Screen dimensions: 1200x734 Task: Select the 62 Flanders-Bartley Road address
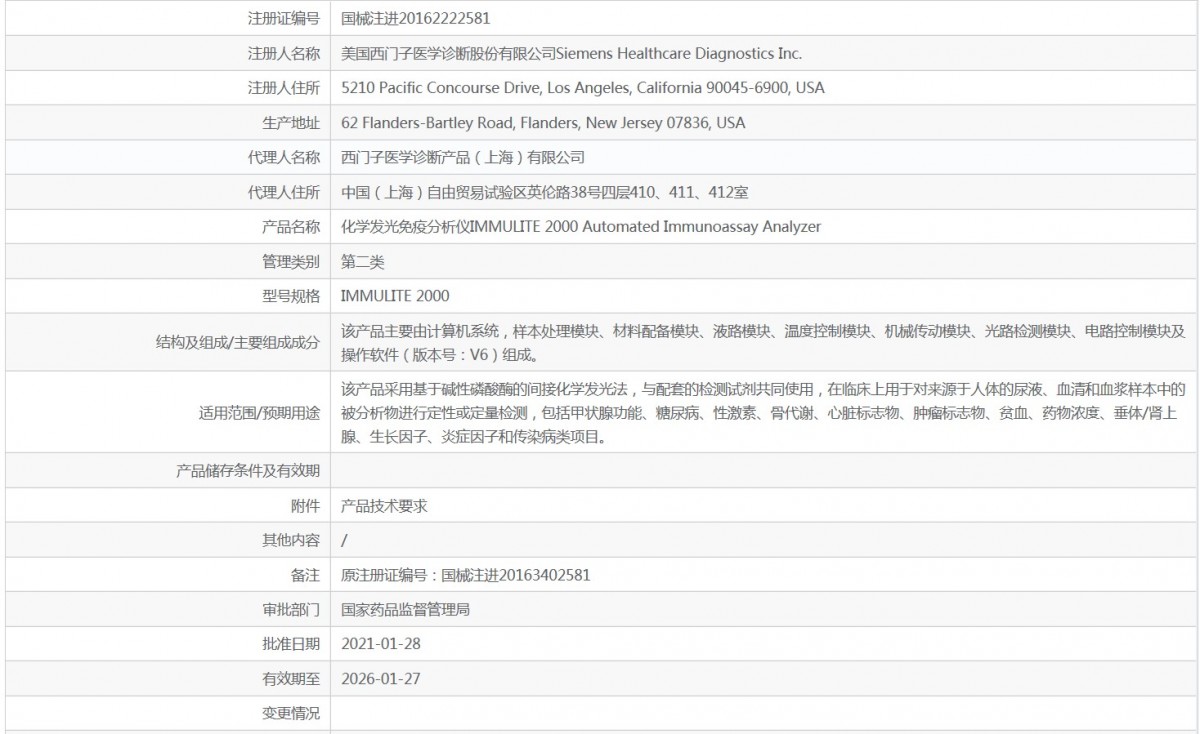coord(543,123)
